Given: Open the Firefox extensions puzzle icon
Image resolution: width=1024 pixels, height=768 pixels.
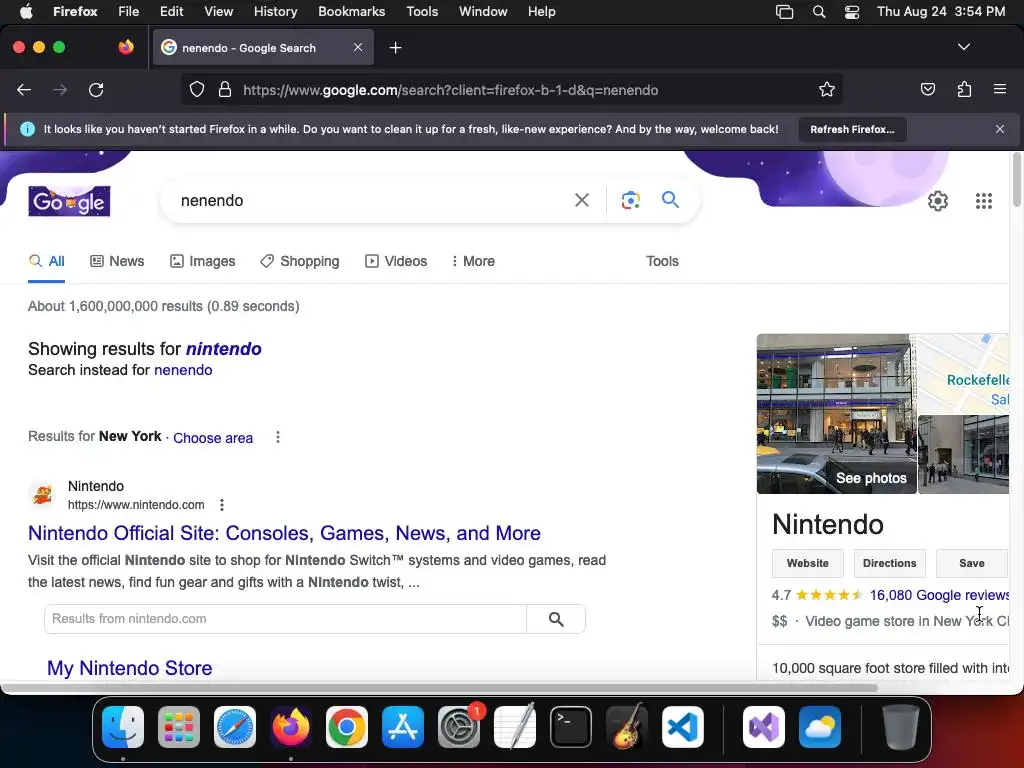Looking at the screenshot, I should click(964, 89).
